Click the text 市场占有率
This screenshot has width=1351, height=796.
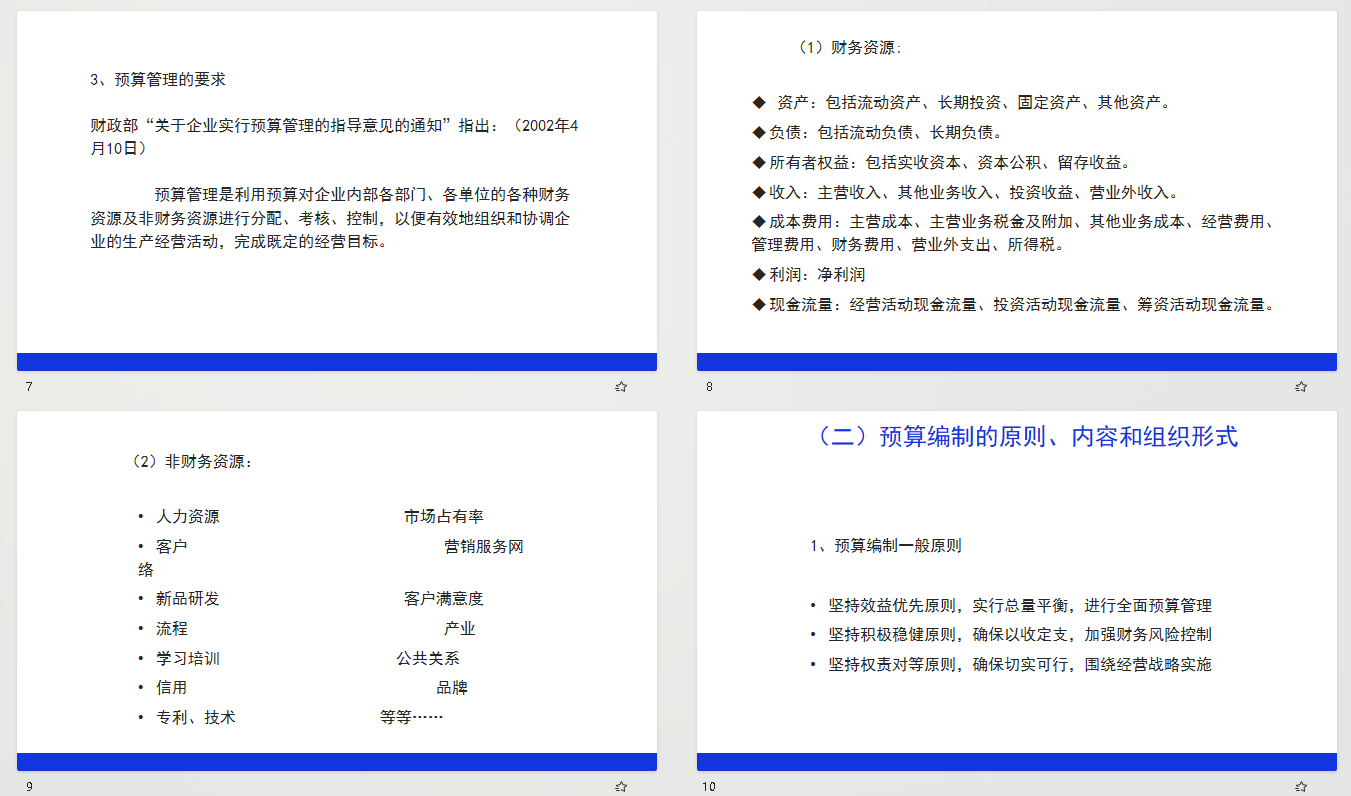pyautogui.click(x=444, y=516)
